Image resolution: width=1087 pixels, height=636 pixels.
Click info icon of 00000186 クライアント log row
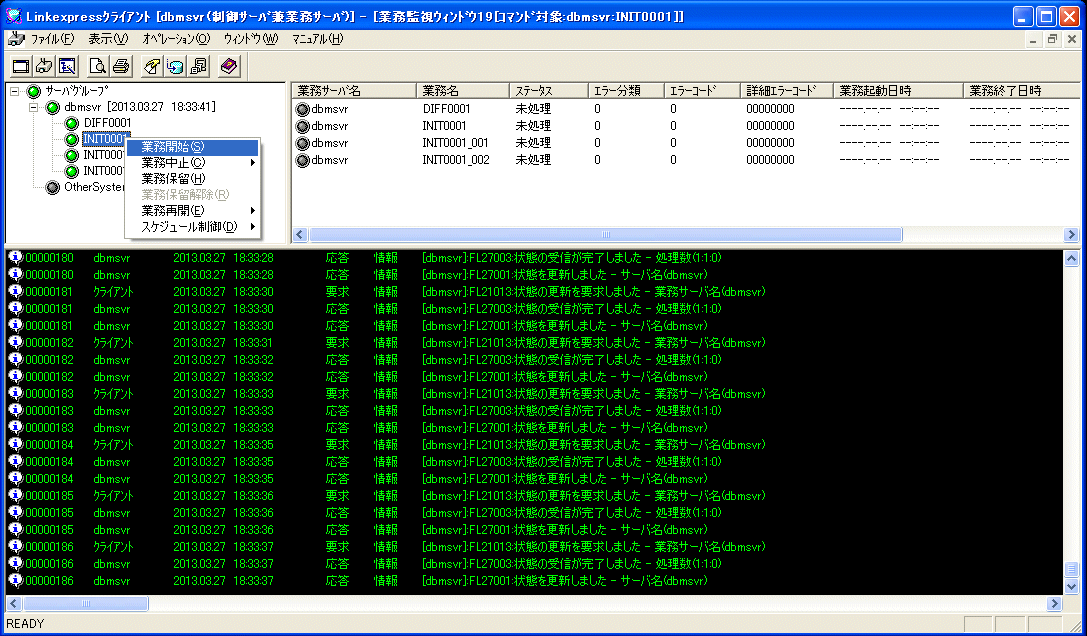coord(15,547)
